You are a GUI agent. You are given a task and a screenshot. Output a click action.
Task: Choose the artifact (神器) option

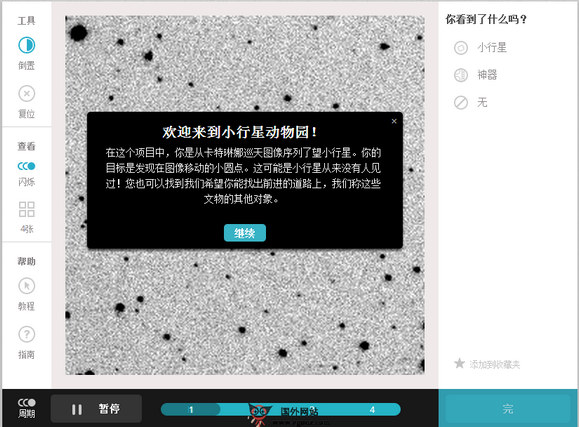coord(476,75)
